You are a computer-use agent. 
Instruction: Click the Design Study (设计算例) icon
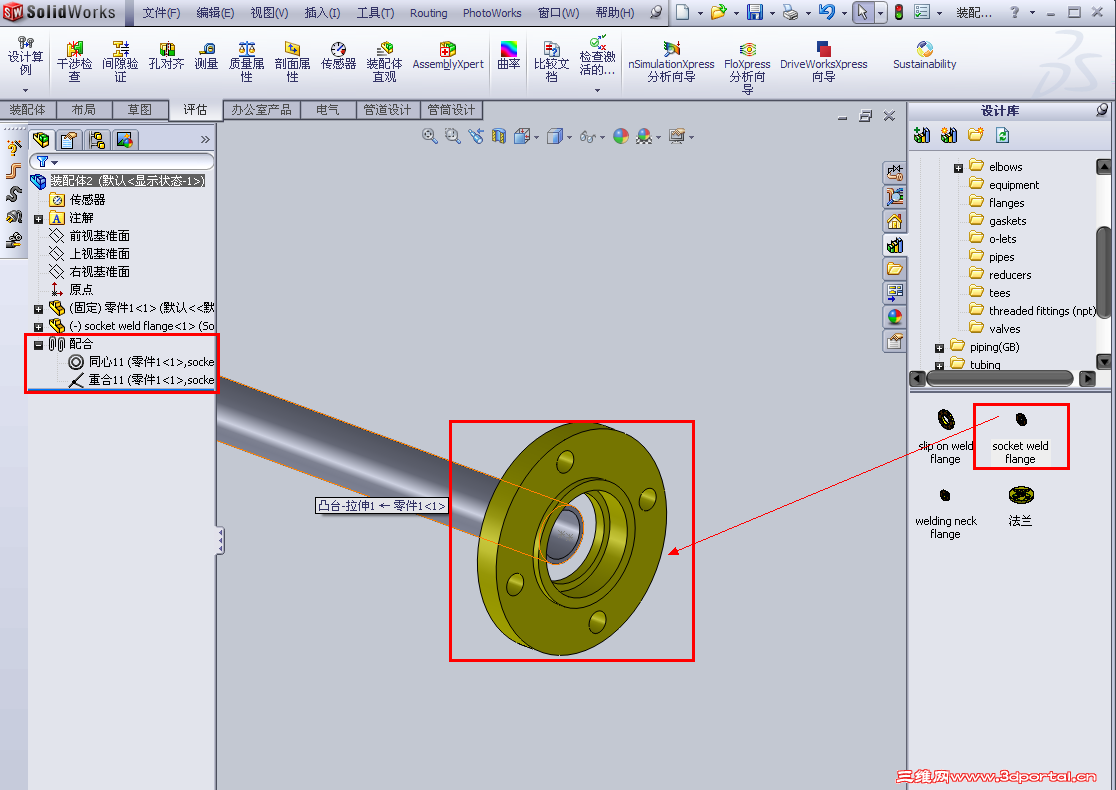pyautogui.click(x=26, y=57)
